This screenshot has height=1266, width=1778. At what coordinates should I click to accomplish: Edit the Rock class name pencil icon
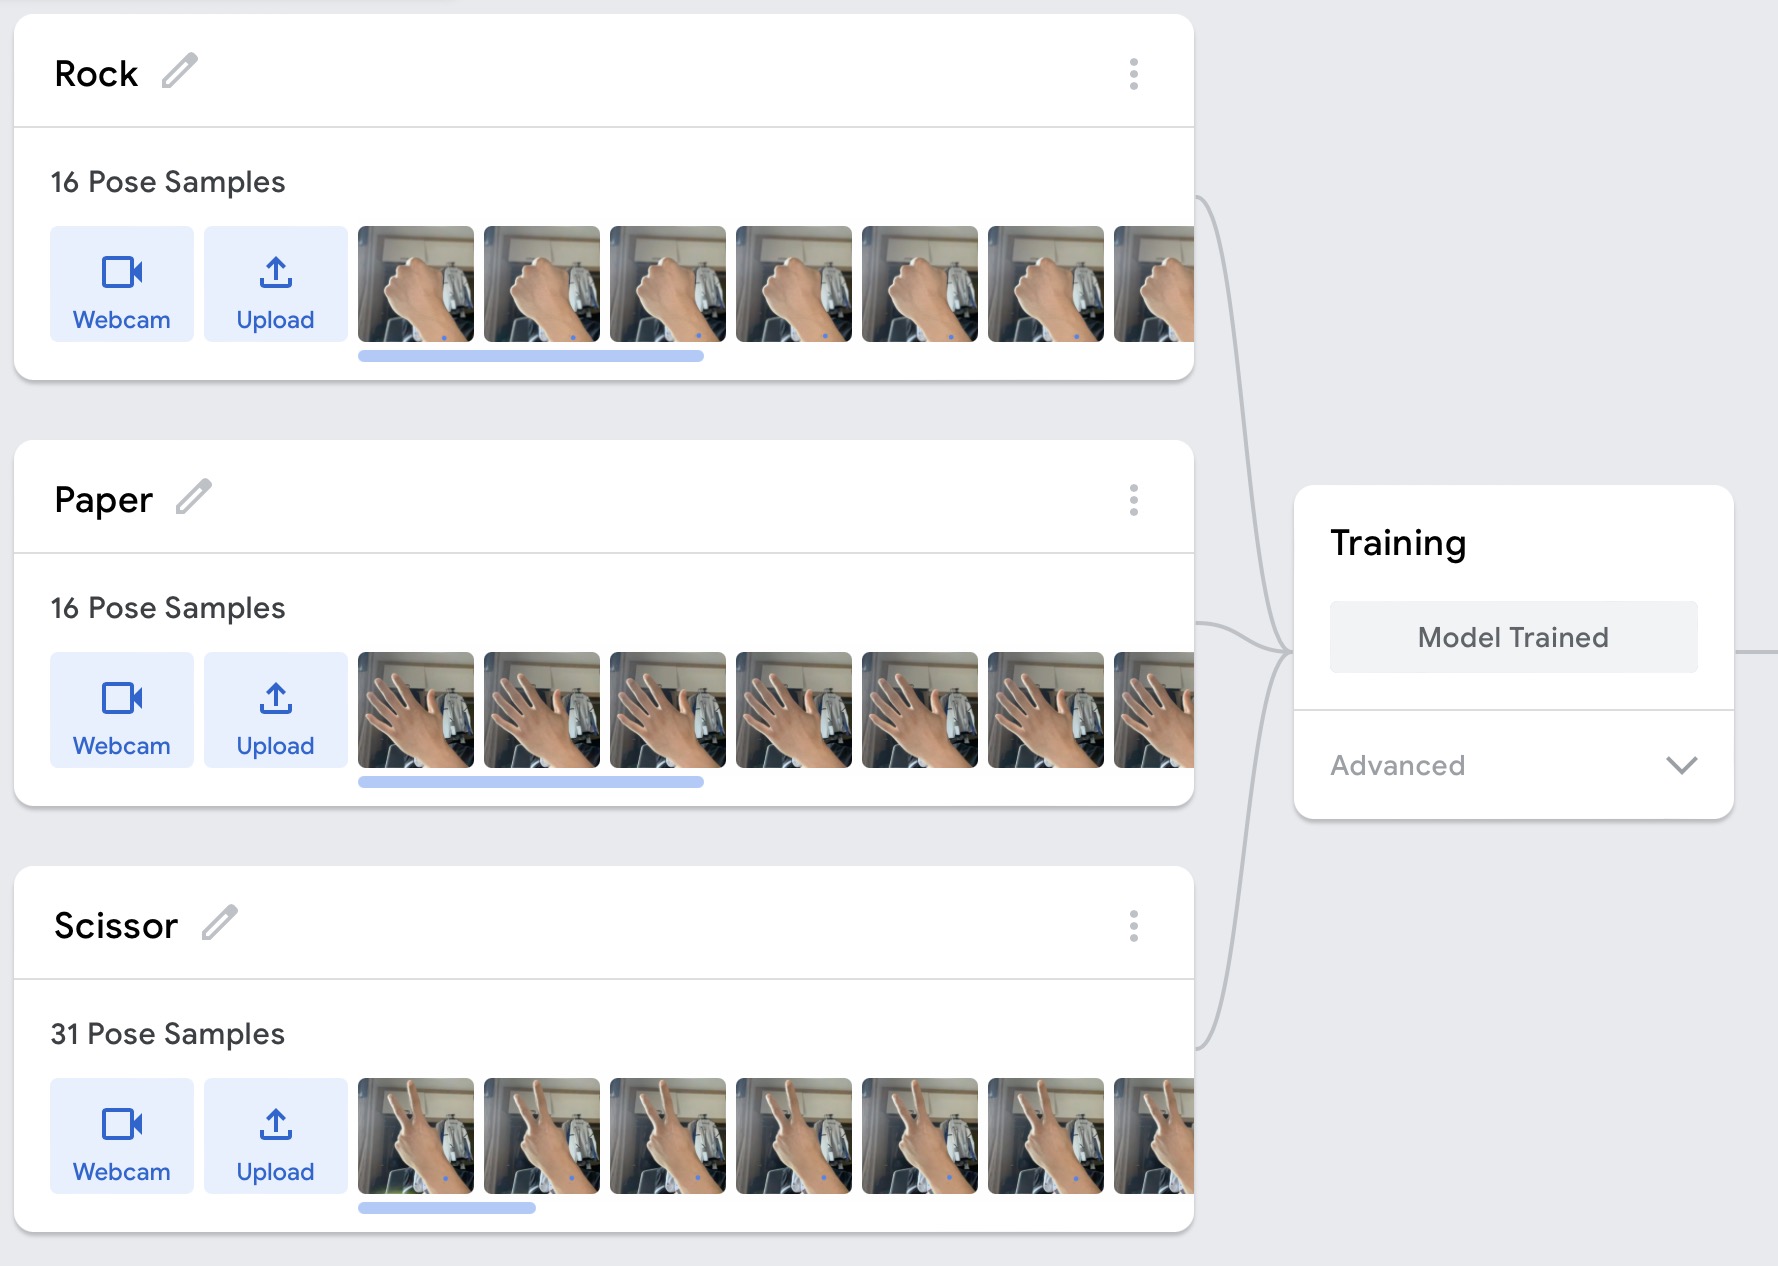click(x=180, y=72)
